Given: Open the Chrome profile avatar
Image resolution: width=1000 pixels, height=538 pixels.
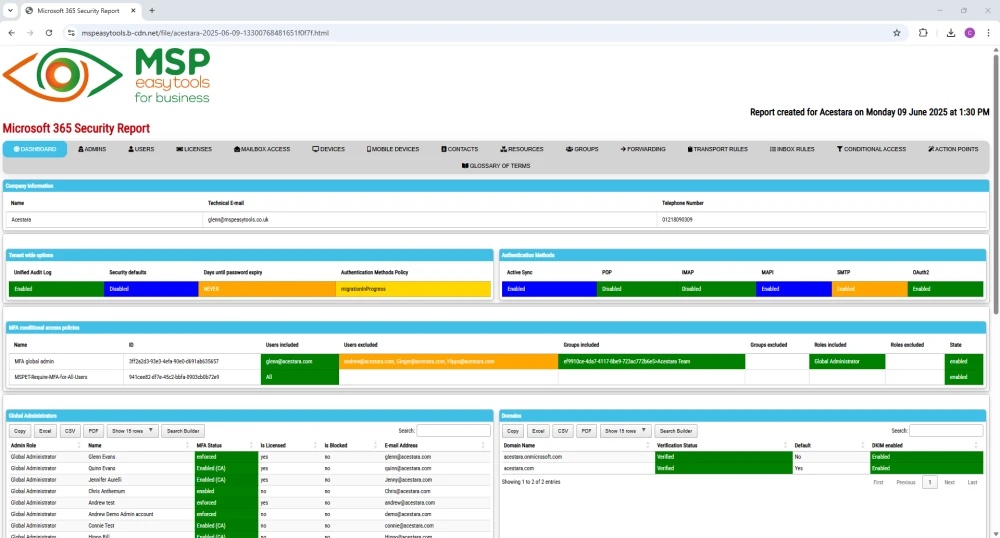Looking at the screenshot, I should tap(969, 33).
